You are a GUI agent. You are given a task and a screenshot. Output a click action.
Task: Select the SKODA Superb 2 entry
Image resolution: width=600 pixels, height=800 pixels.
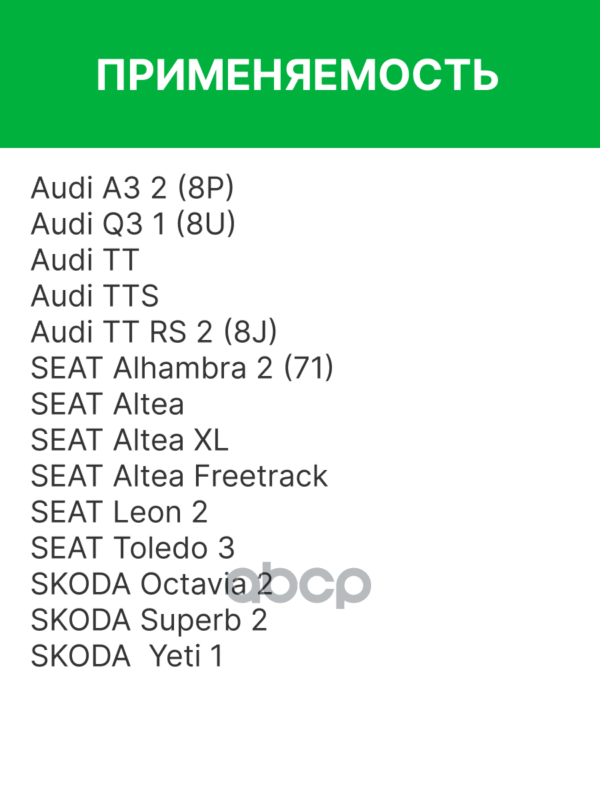(149, 620)
